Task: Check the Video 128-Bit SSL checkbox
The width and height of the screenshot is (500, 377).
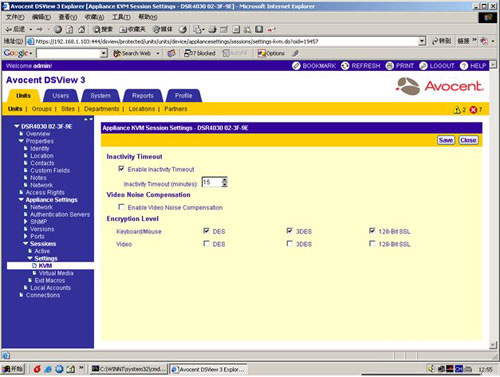Action: [372, 244]
